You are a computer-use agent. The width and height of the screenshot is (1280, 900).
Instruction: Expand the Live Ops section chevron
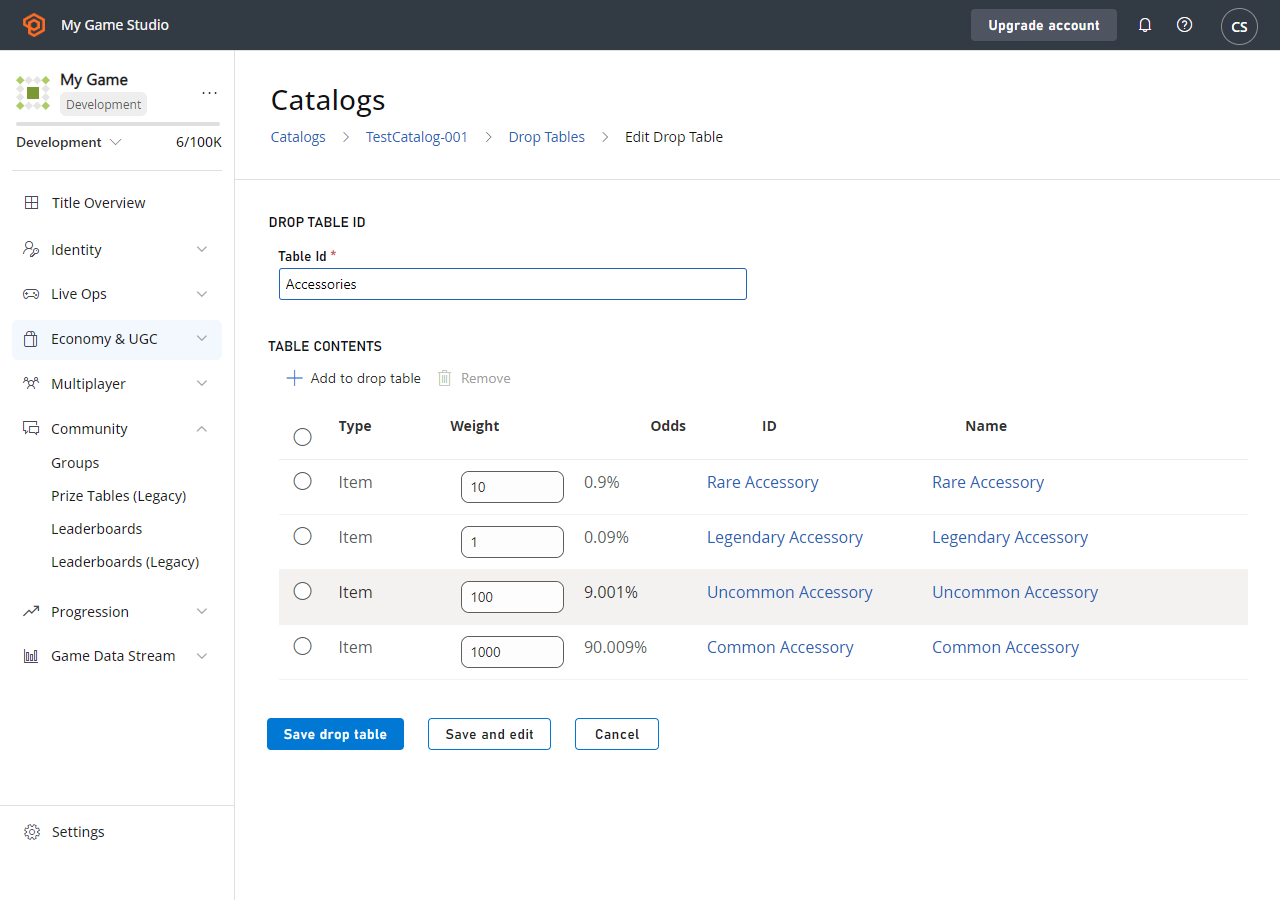tap(202, 294)
